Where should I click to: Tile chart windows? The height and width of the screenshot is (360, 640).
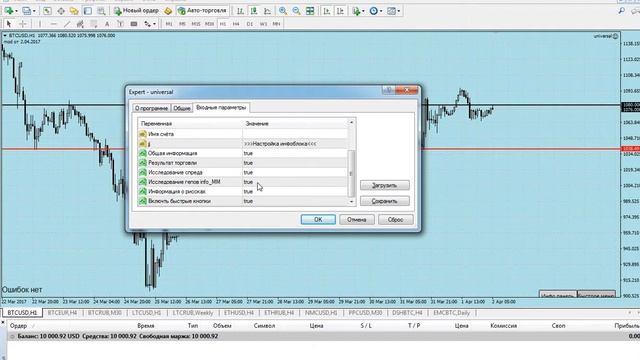coord(310,11)
